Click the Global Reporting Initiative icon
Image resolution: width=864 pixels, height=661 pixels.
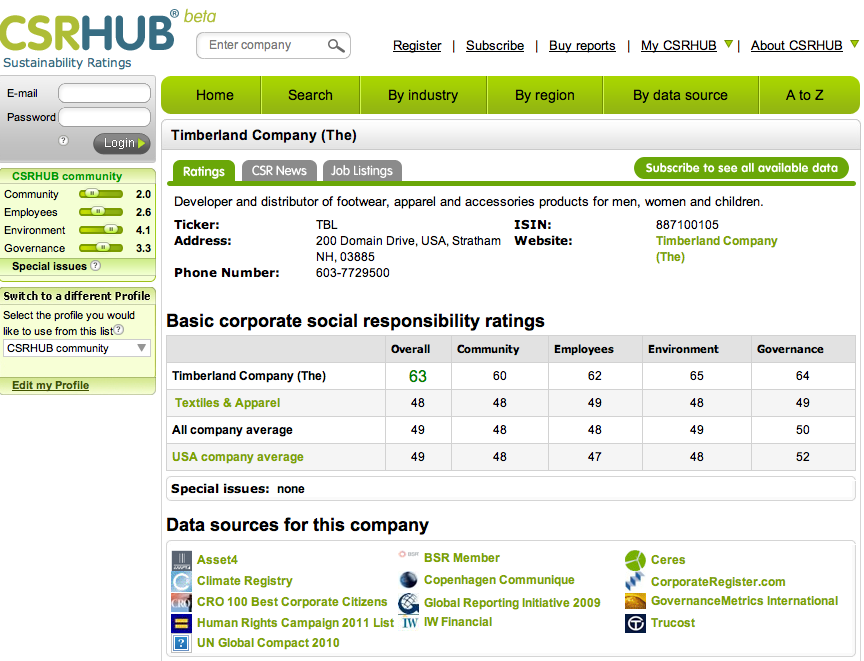[x=408, y=603]
